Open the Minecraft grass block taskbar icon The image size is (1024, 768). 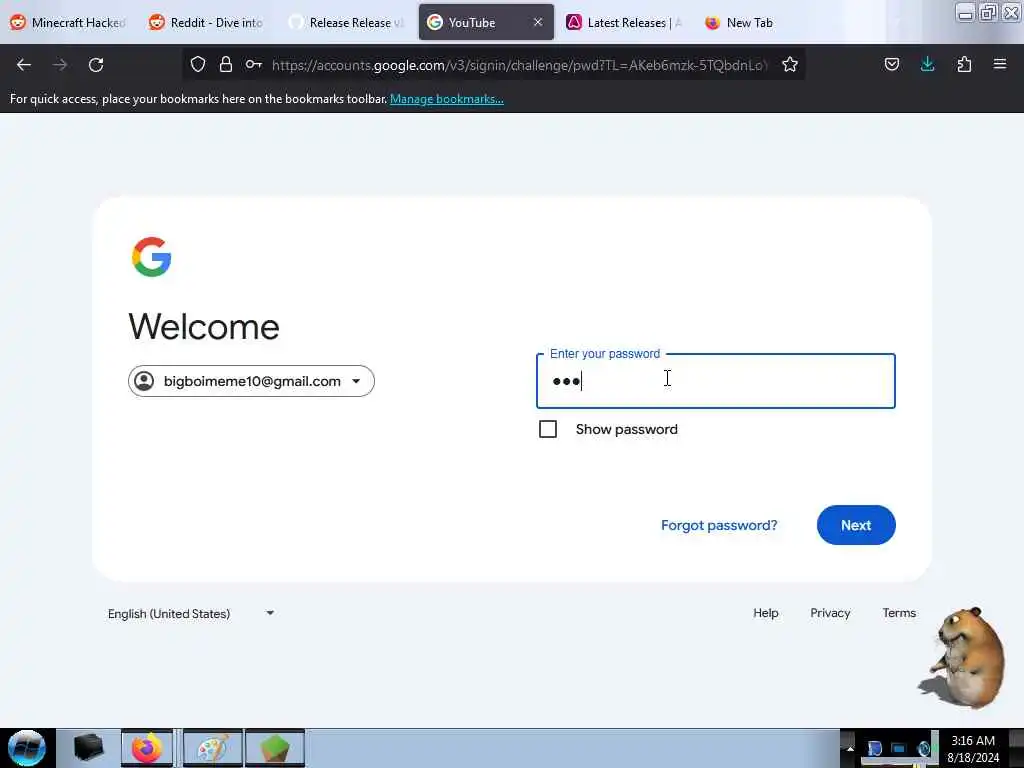click(x=275, y=748)
